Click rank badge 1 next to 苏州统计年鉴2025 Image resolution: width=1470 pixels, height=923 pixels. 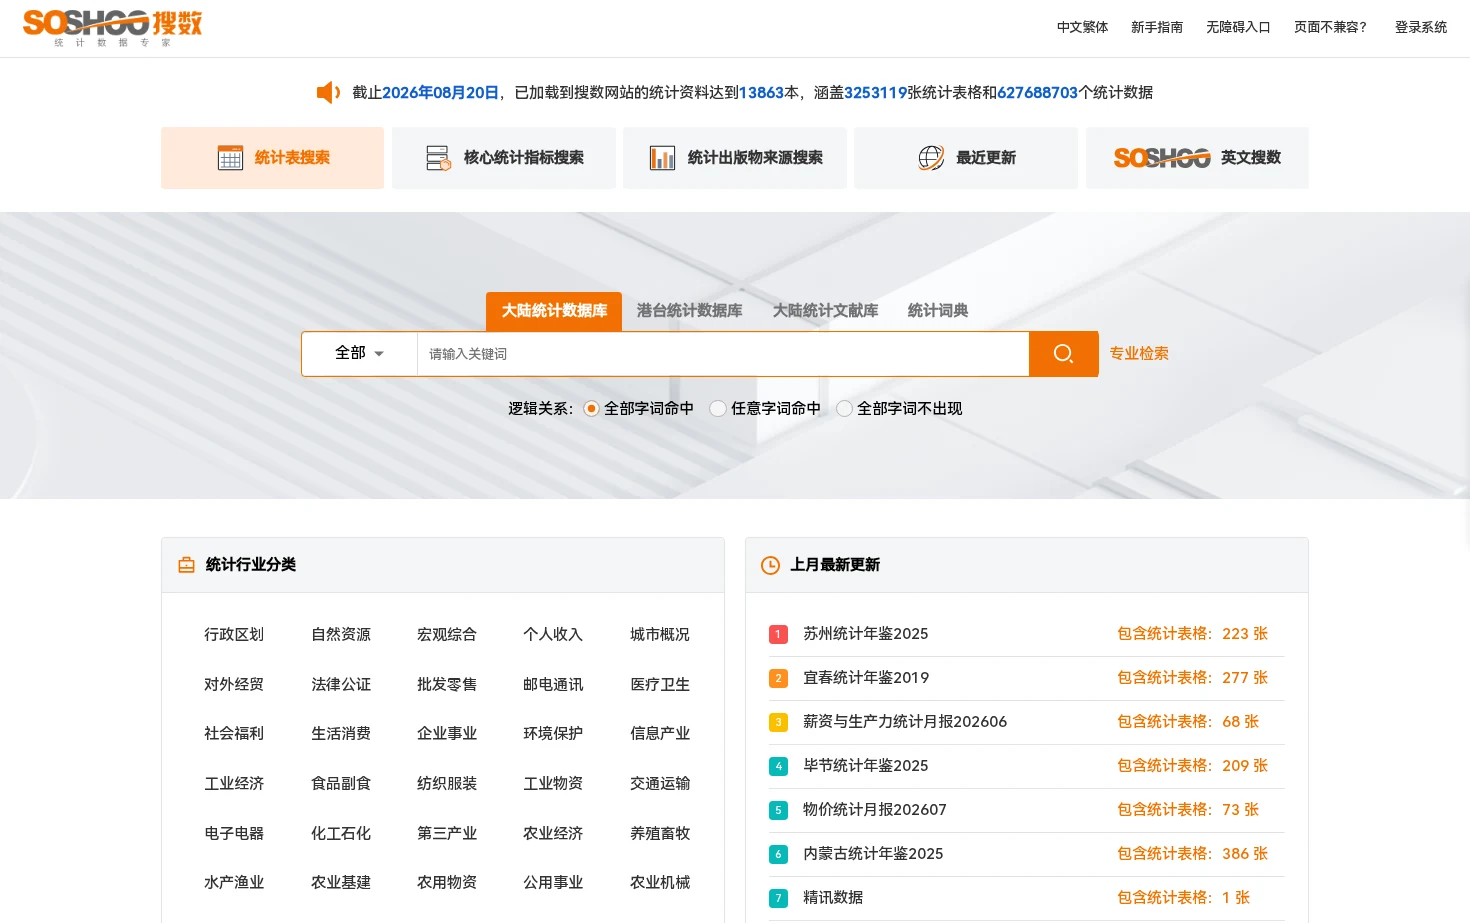click(x=778, y=635)
